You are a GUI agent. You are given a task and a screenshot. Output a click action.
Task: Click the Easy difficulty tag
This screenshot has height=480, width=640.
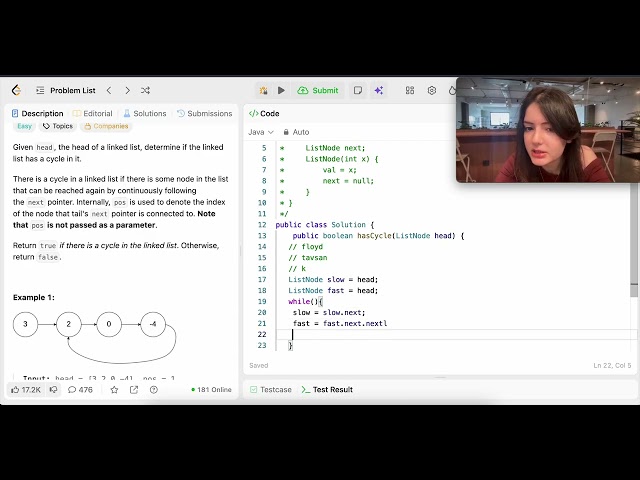coord(24,126)
